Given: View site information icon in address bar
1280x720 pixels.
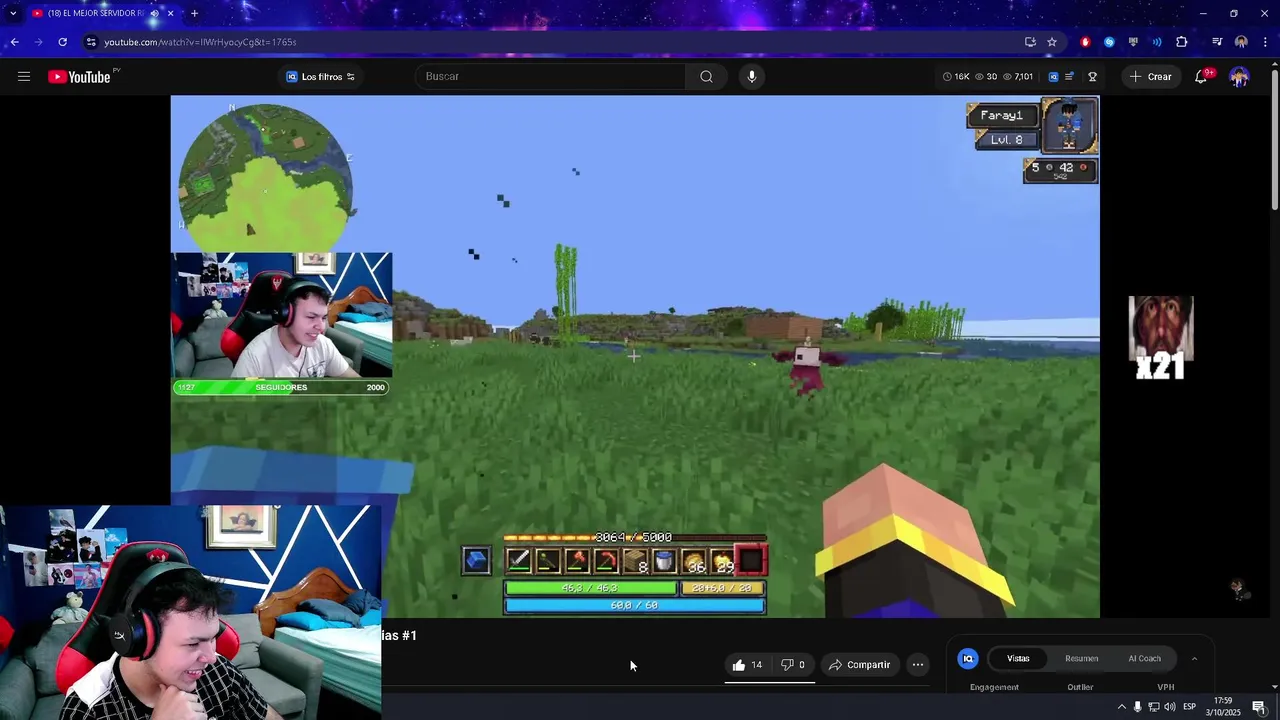Looking at the screenshot, I should [x=91, y=42].
